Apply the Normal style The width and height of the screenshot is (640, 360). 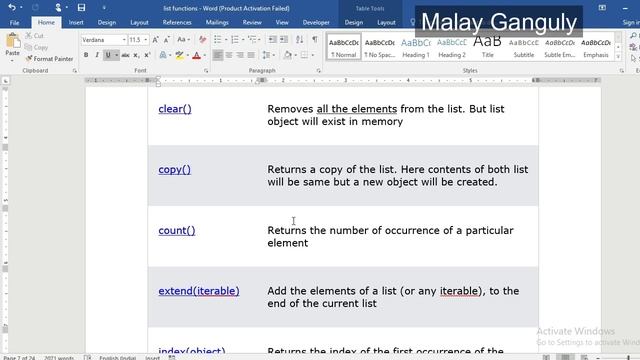click(344, 47)
